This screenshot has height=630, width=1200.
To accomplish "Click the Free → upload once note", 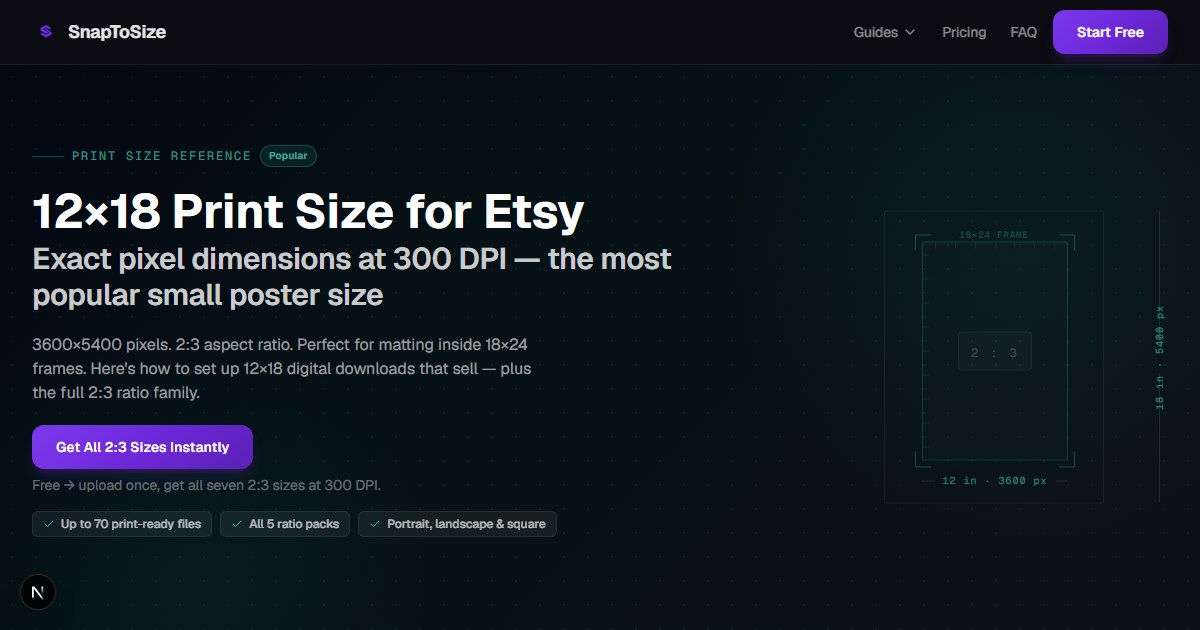I will (x=206, y=486).
